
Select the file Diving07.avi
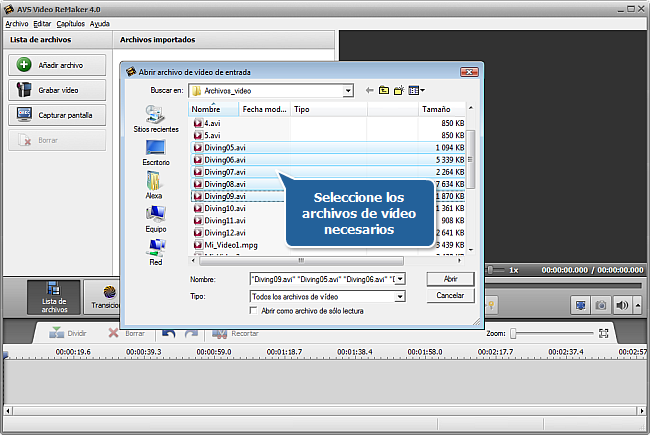click(327, 172)
